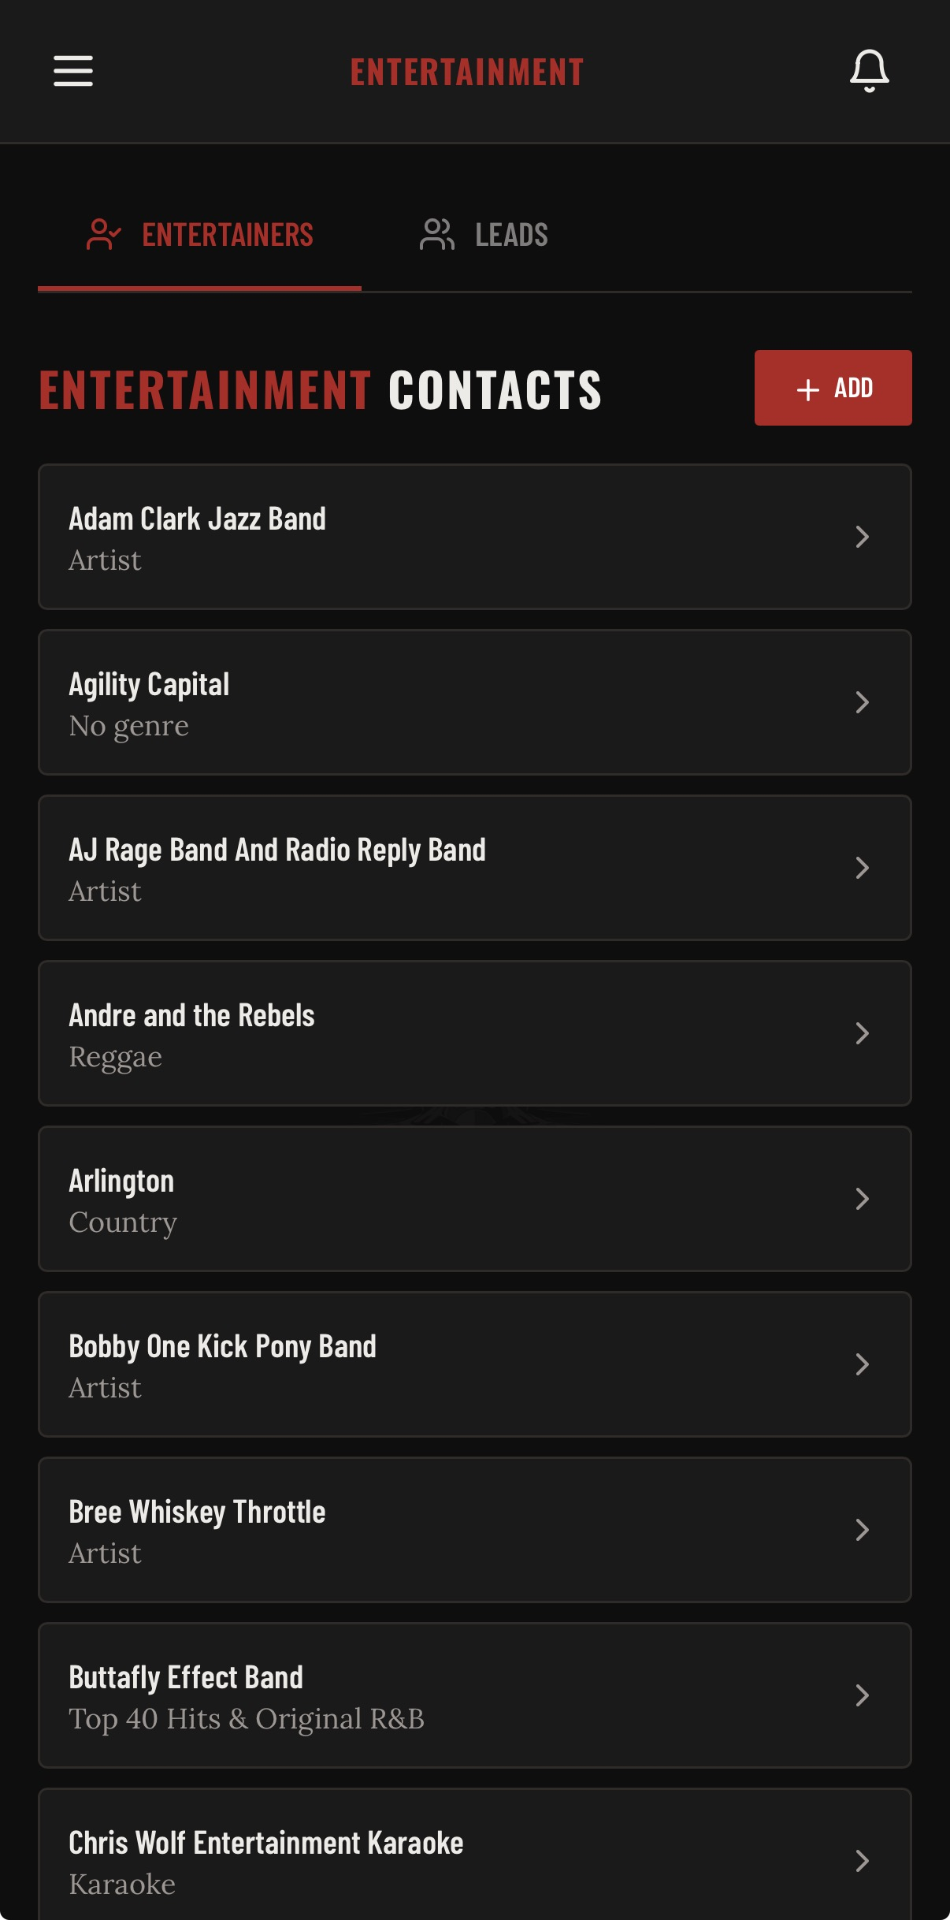The width and height of the screenshot is (950, 1920).
Task: Click the Entertainers person-check icon
Action: pyautogui.click(x=103, y=234)
